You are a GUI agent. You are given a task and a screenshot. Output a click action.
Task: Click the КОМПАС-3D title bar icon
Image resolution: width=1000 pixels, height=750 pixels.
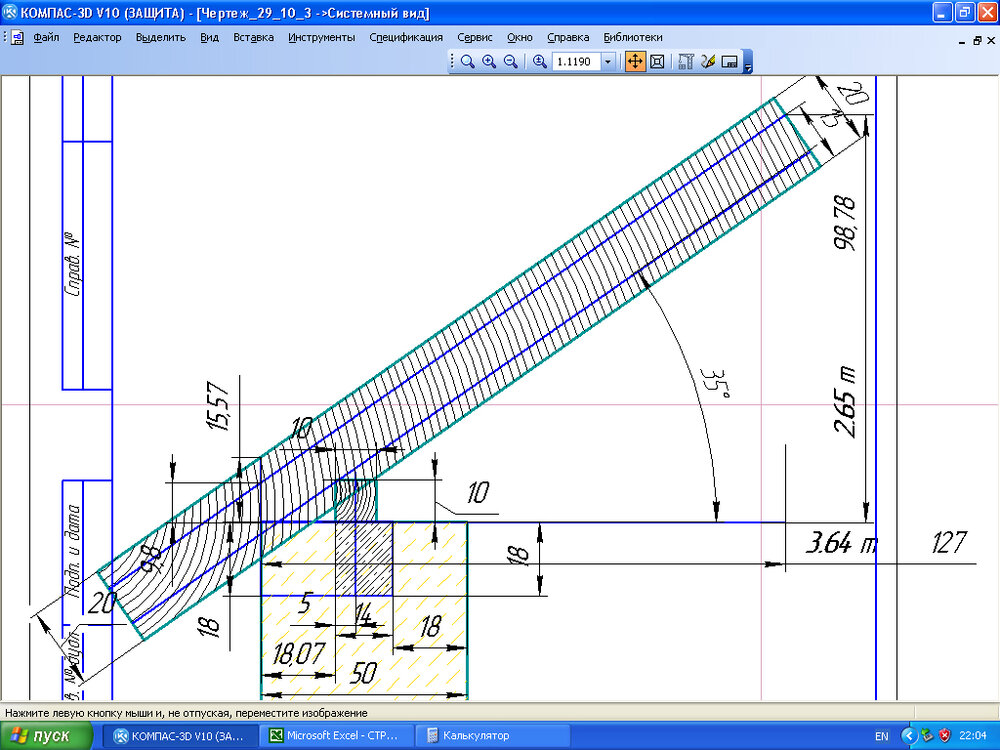coord(10,13)
